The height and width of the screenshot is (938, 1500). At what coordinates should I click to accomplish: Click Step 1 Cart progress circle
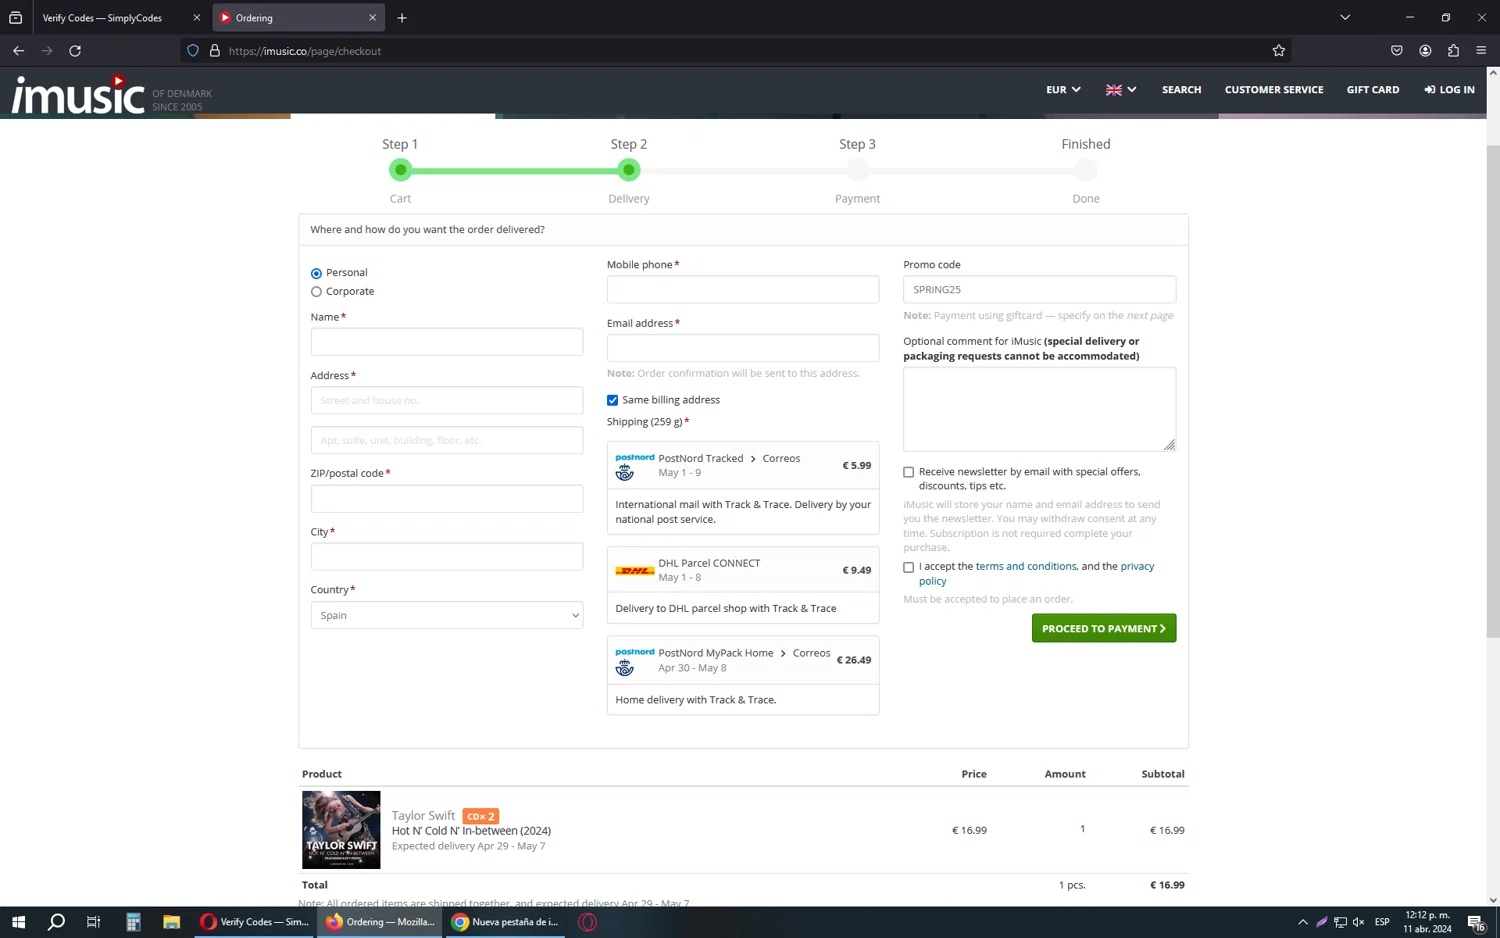click(400, 170)
